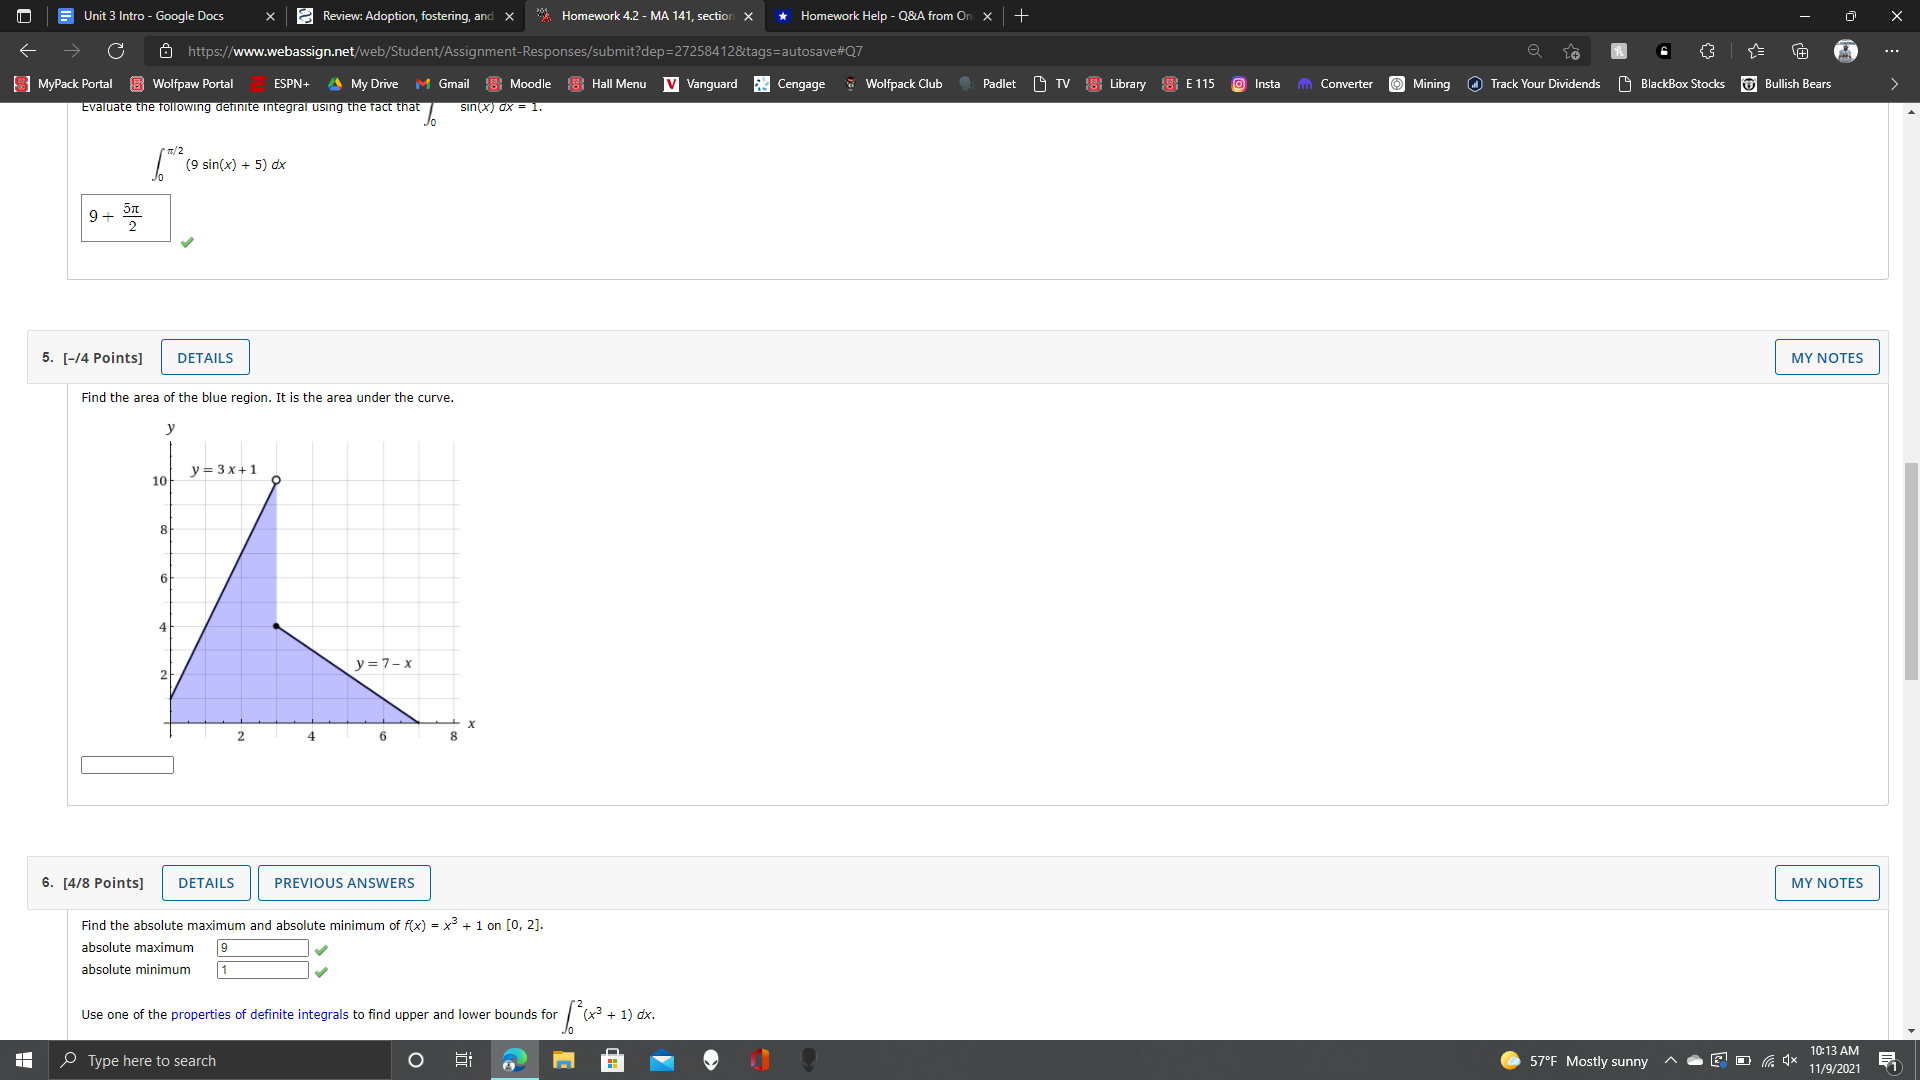Open the browser extensions puzzle icon
Image resolution: width=1920 pixels, height=1080 pixels.
point(1707,51)
